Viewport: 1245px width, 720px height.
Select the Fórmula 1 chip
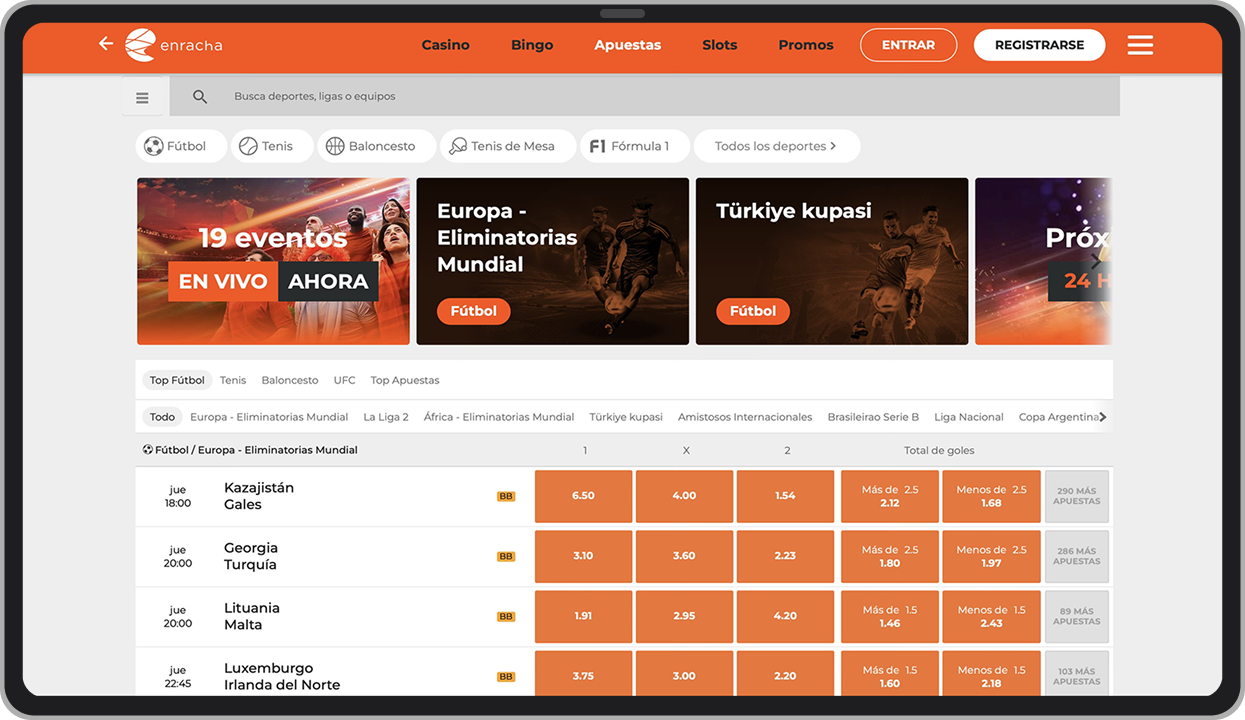click(x=635, y=146)
